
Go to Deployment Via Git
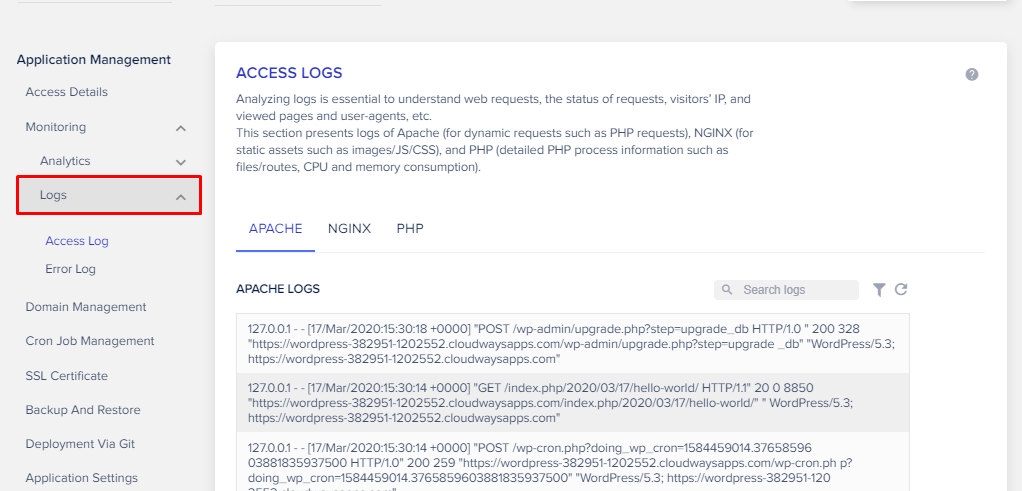(80, 444)
